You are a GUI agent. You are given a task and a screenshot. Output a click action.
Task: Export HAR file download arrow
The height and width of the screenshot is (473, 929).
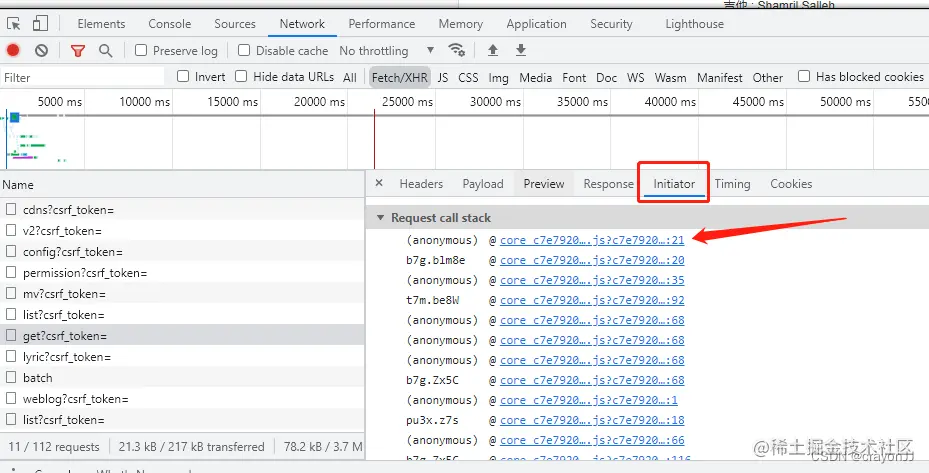coord(521,50)
